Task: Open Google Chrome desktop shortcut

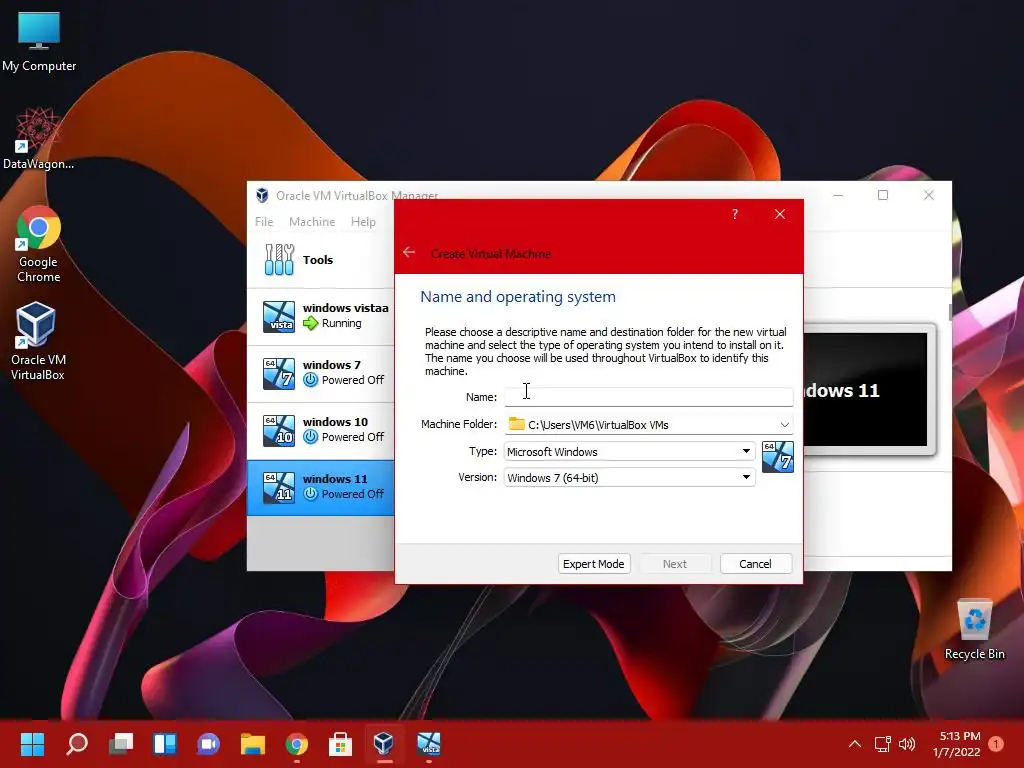Action: (38, 244)
